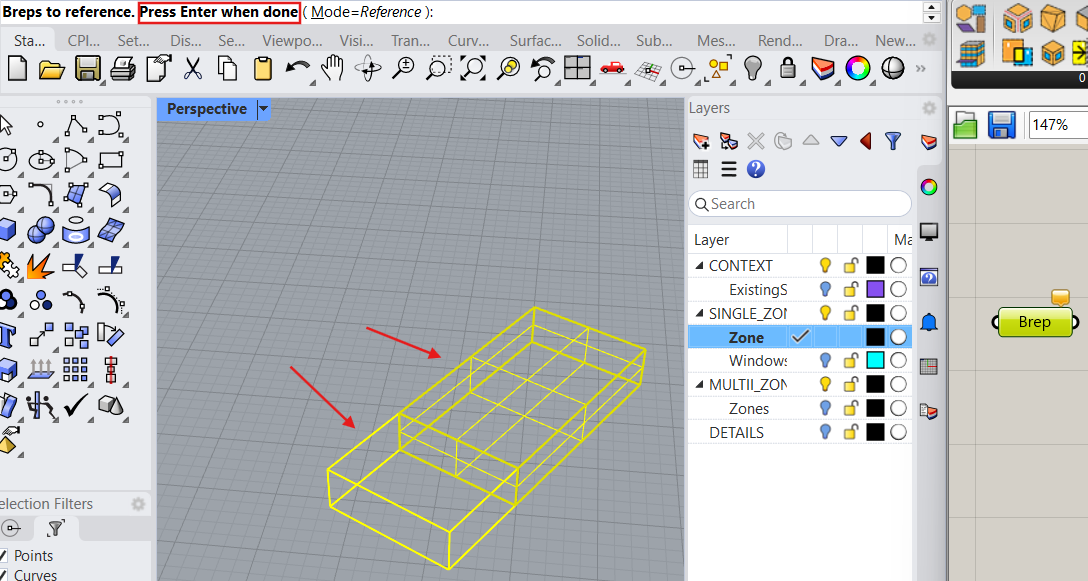Toggle visibility bulb of CONTEXT layer
This screenshot has width=1088, height=581.
pyautogui.click(x=825, y=265)
